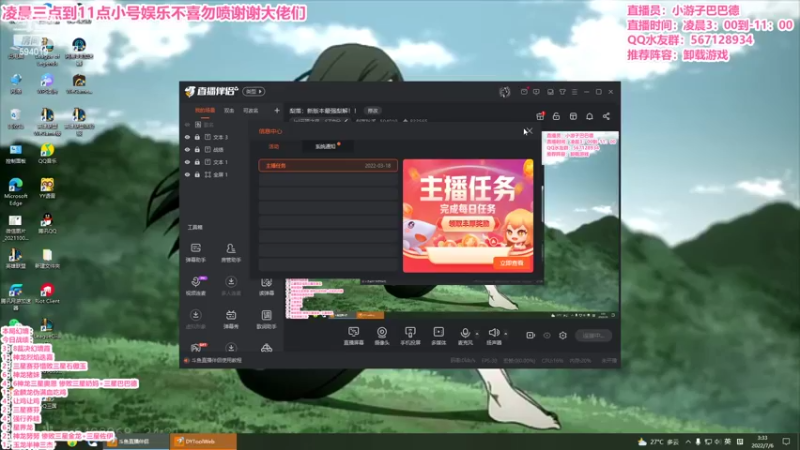800x450 pixels.
Task: Click the save icon in title bar
Action: point(550,92)
